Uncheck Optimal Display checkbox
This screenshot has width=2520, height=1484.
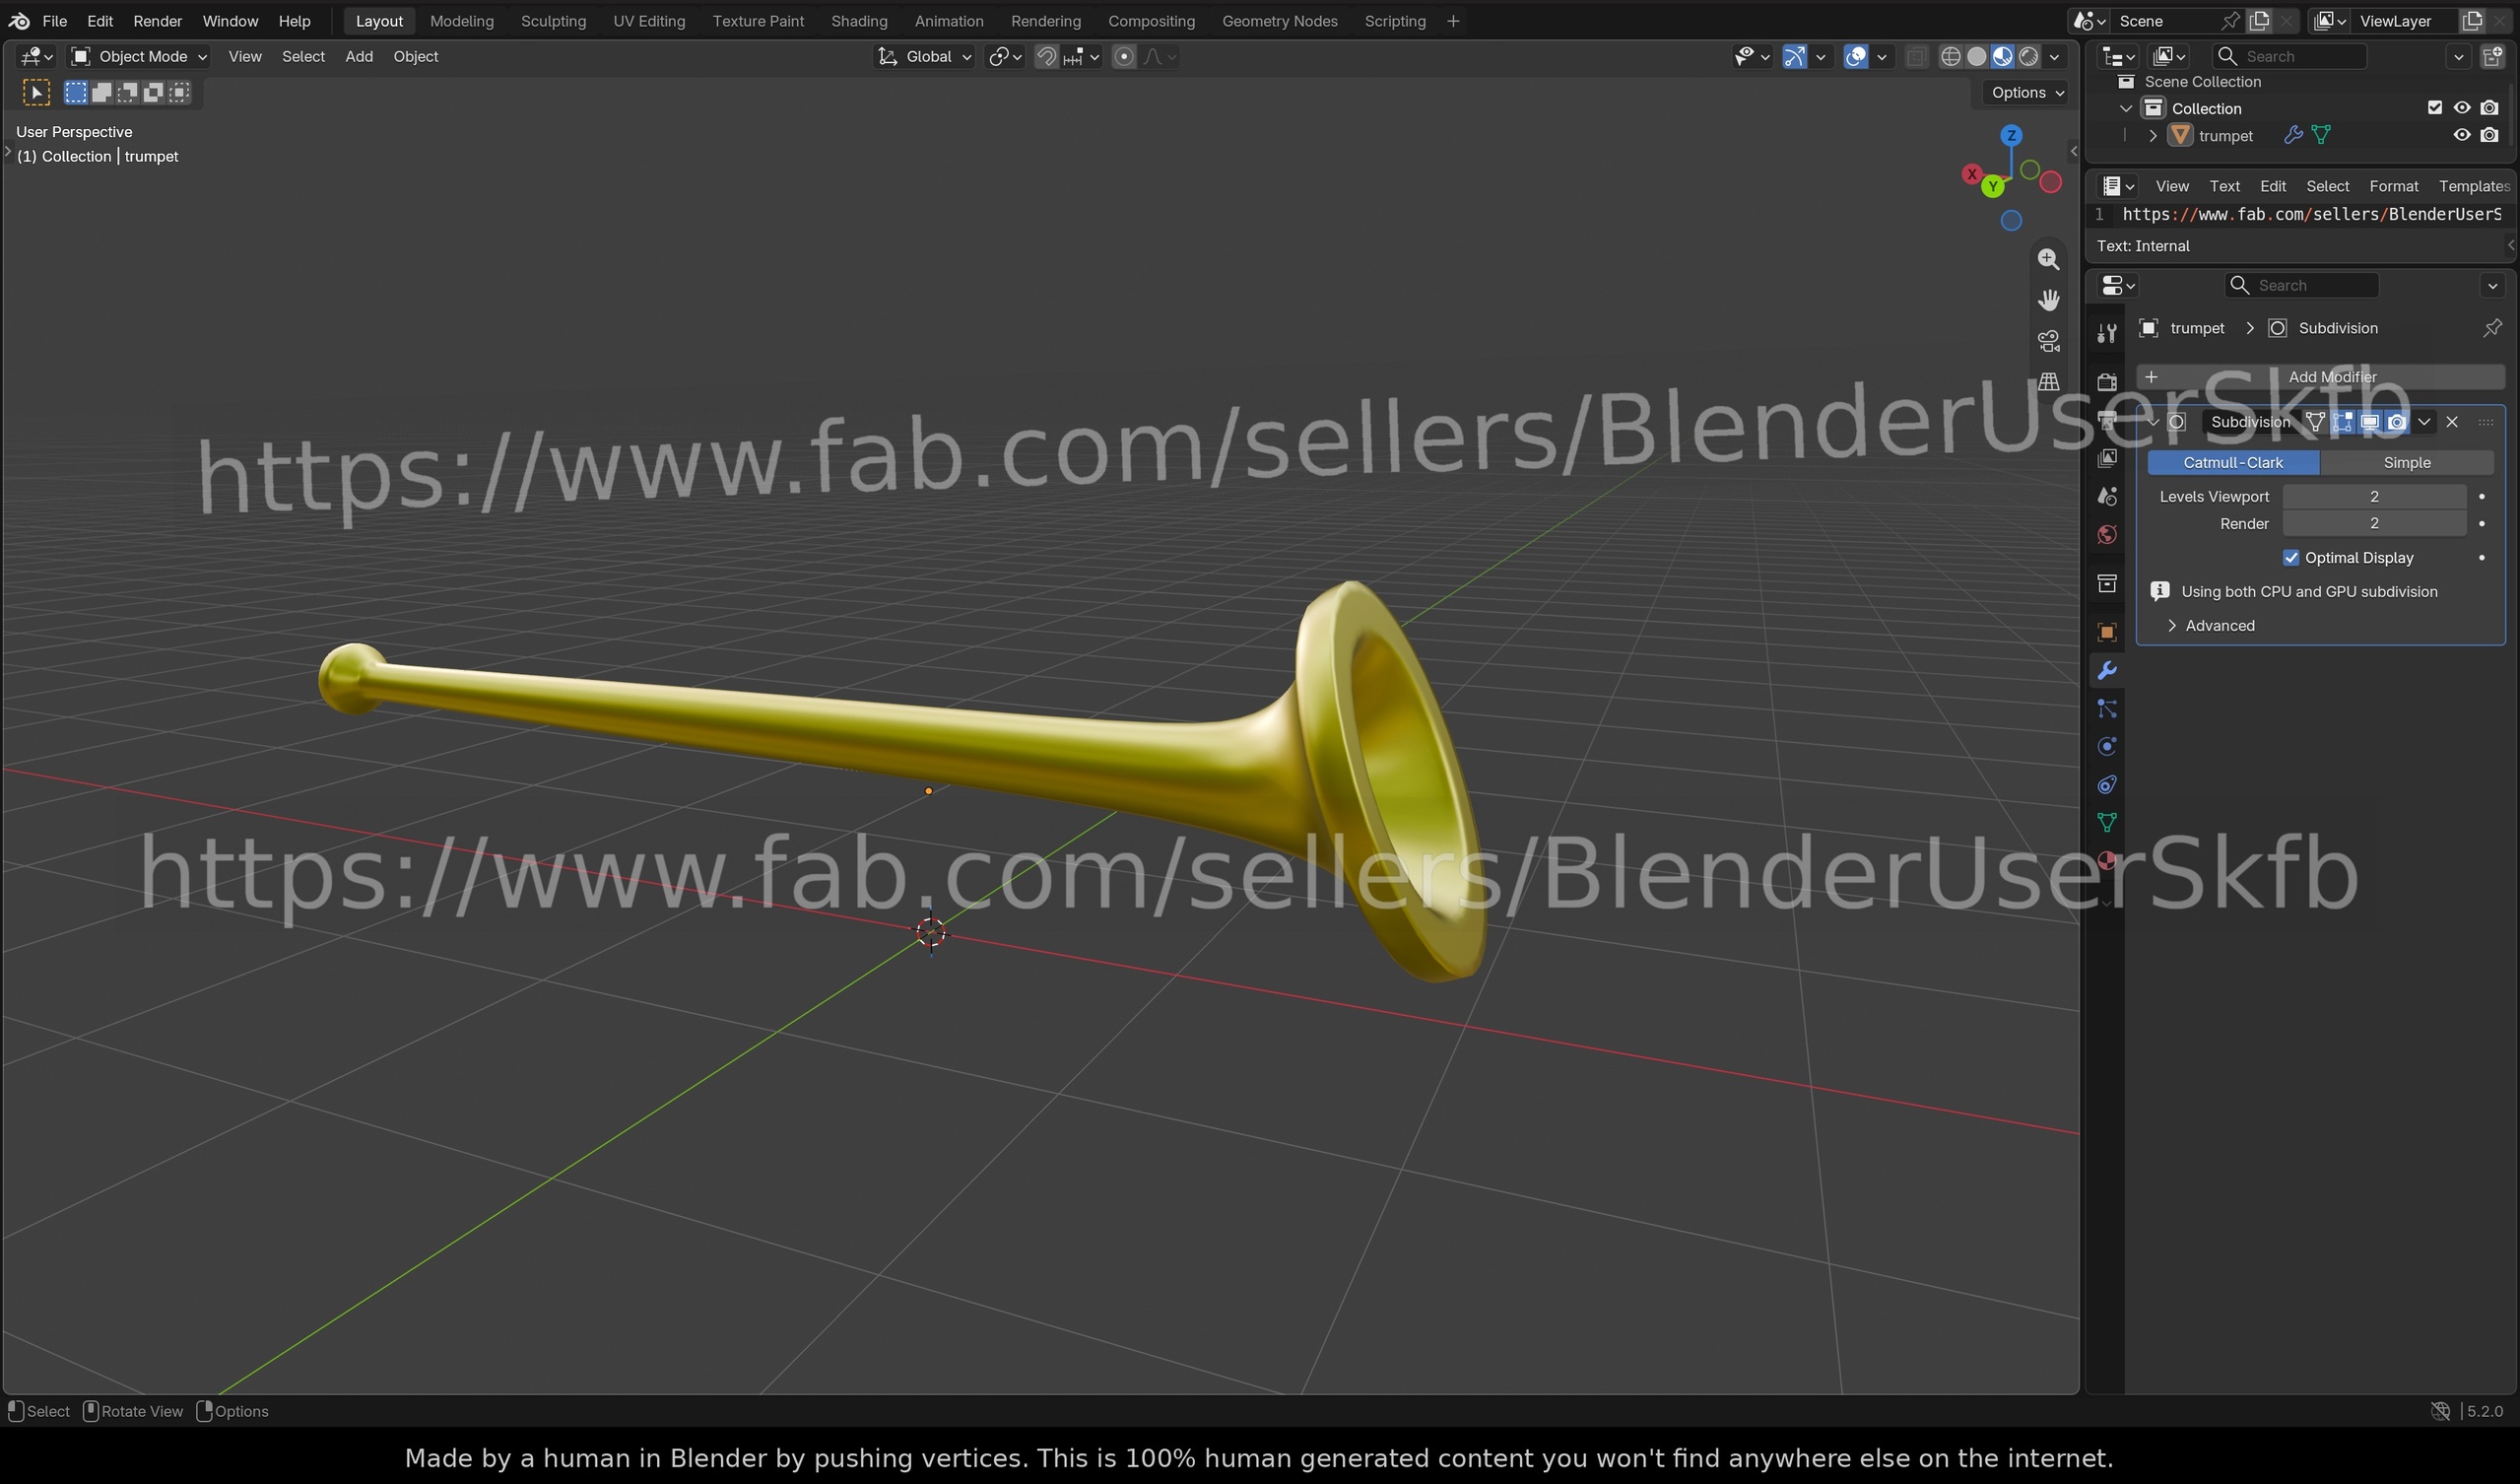coord(2291,558)
